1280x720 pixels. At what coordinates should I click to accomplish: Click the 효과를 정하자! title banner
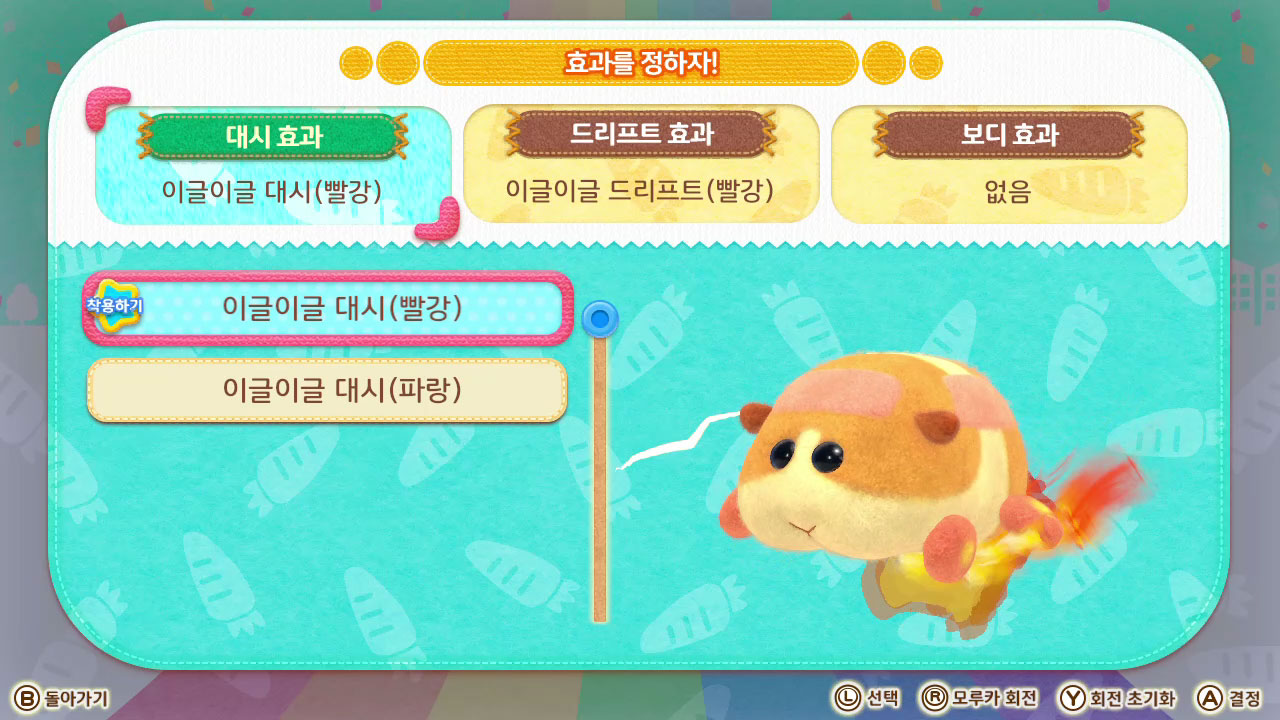[641, 63]
